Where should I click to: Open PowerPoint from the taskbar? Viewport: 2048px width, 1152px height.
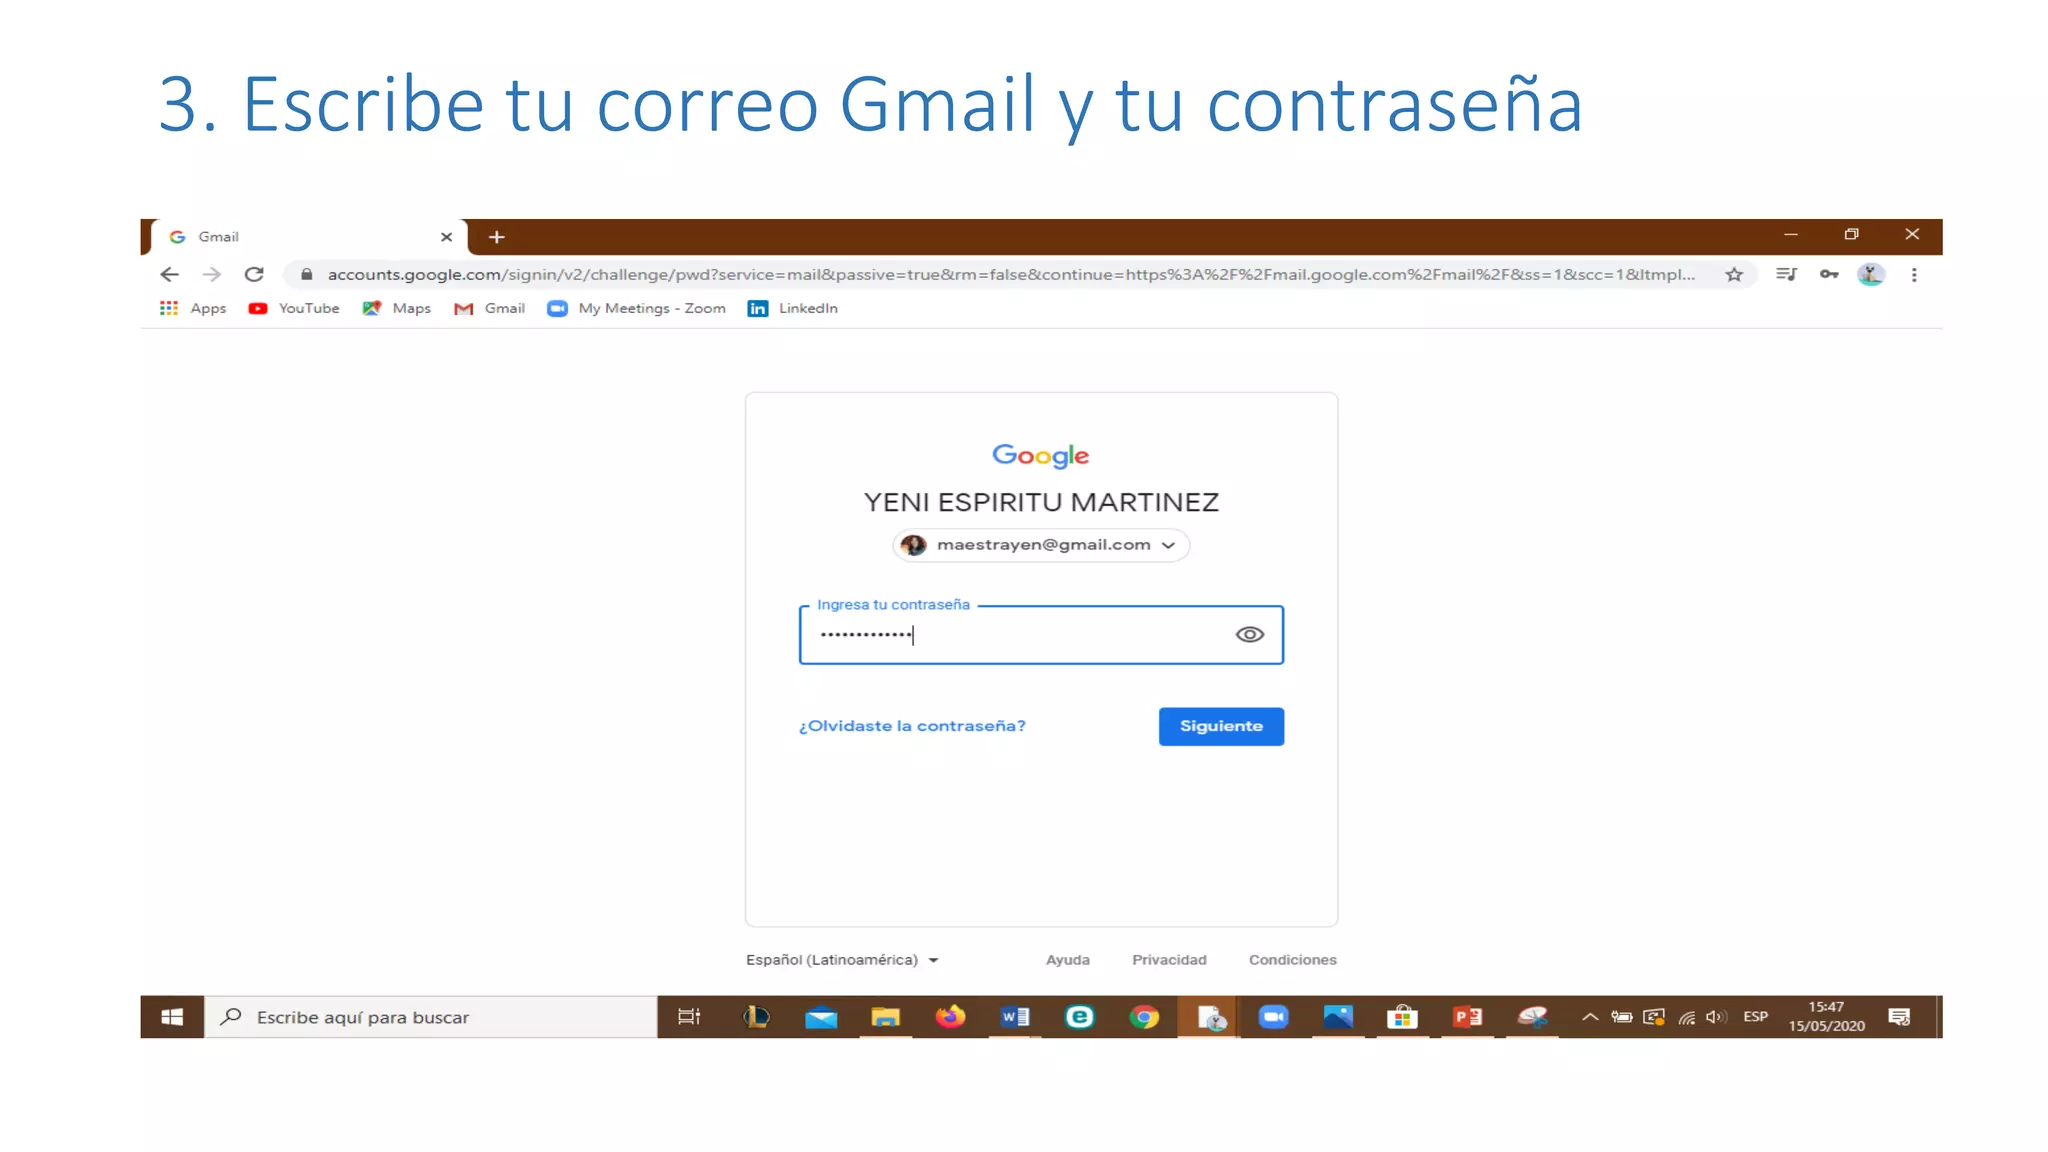(x=1467, y=1017)
